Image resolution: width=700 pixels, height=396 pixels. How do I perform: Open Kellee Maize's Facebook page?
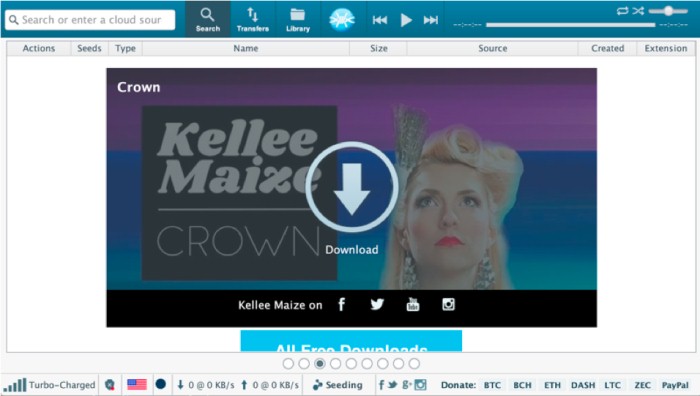(x=342, y=304)
